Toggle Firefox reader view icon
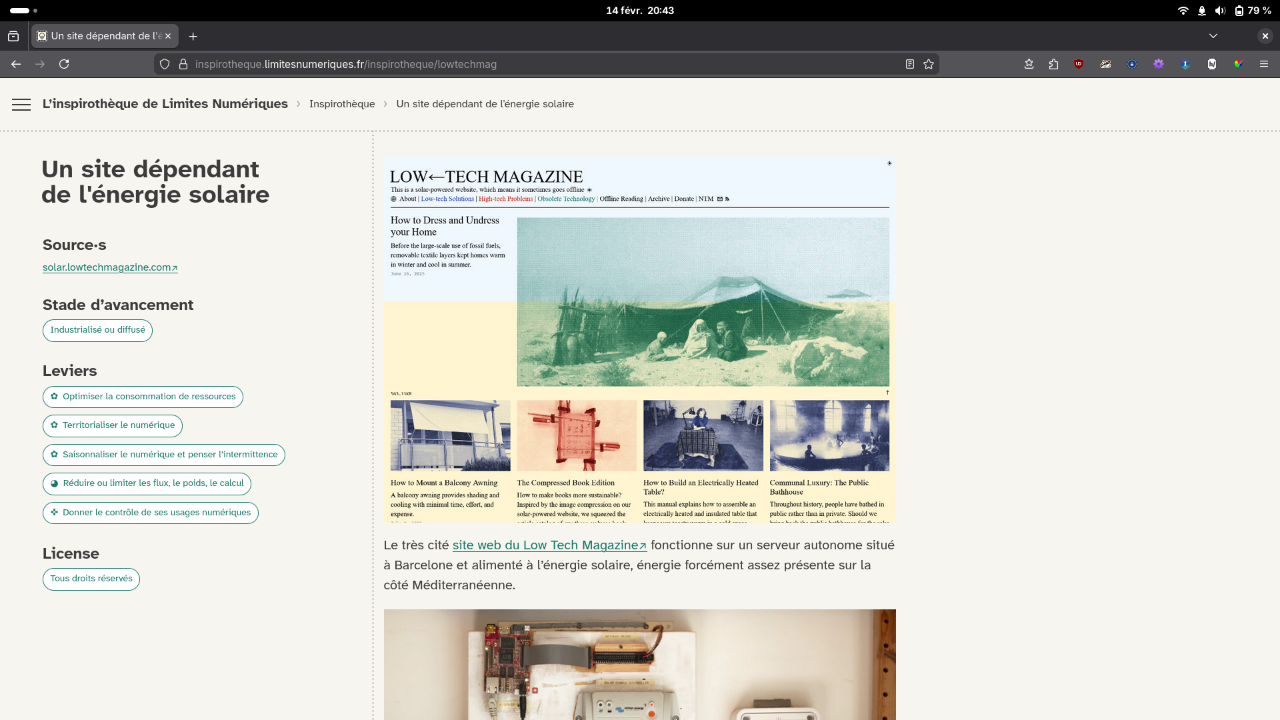Image resolution: width=1280 pixels, height=720 pixels. (x=909, y=64)
